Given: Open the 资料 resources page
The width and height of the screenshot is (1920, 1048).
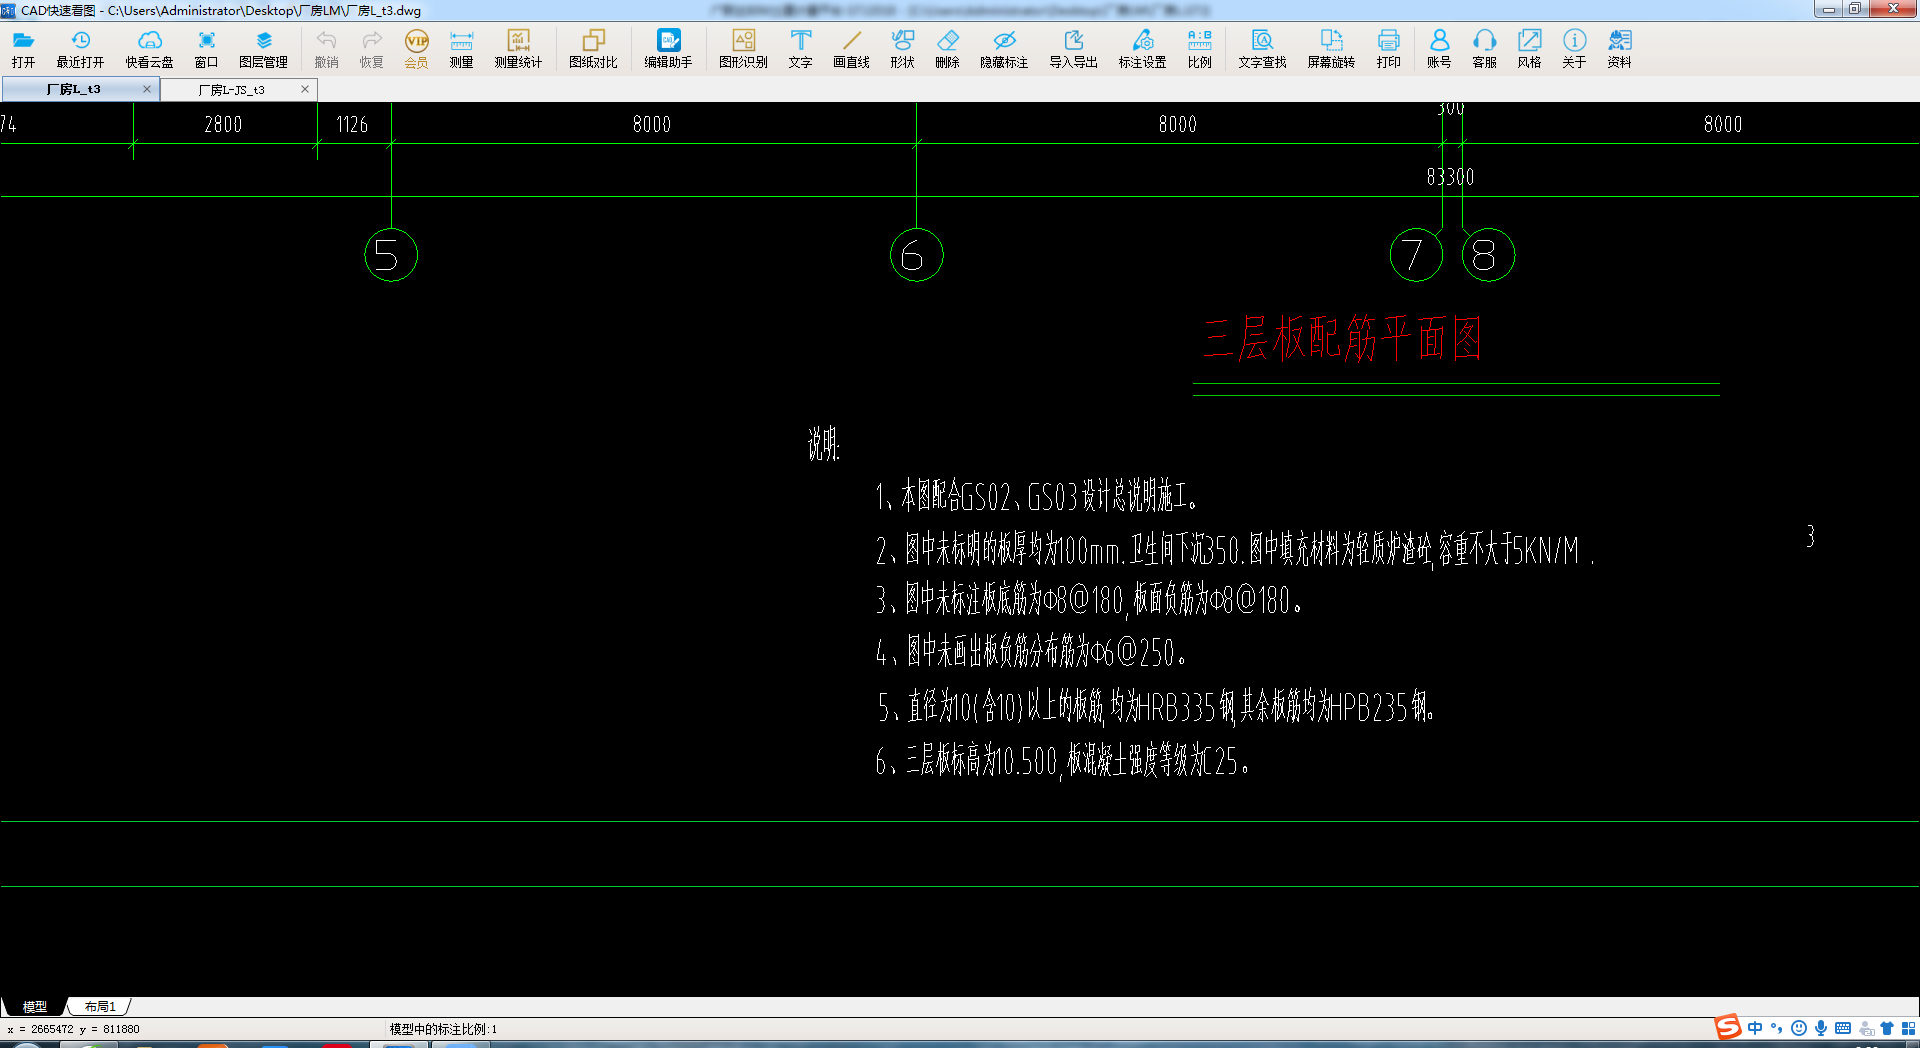Looking at the screenshot, I should pyautogui.click(x=1619, y=48).
